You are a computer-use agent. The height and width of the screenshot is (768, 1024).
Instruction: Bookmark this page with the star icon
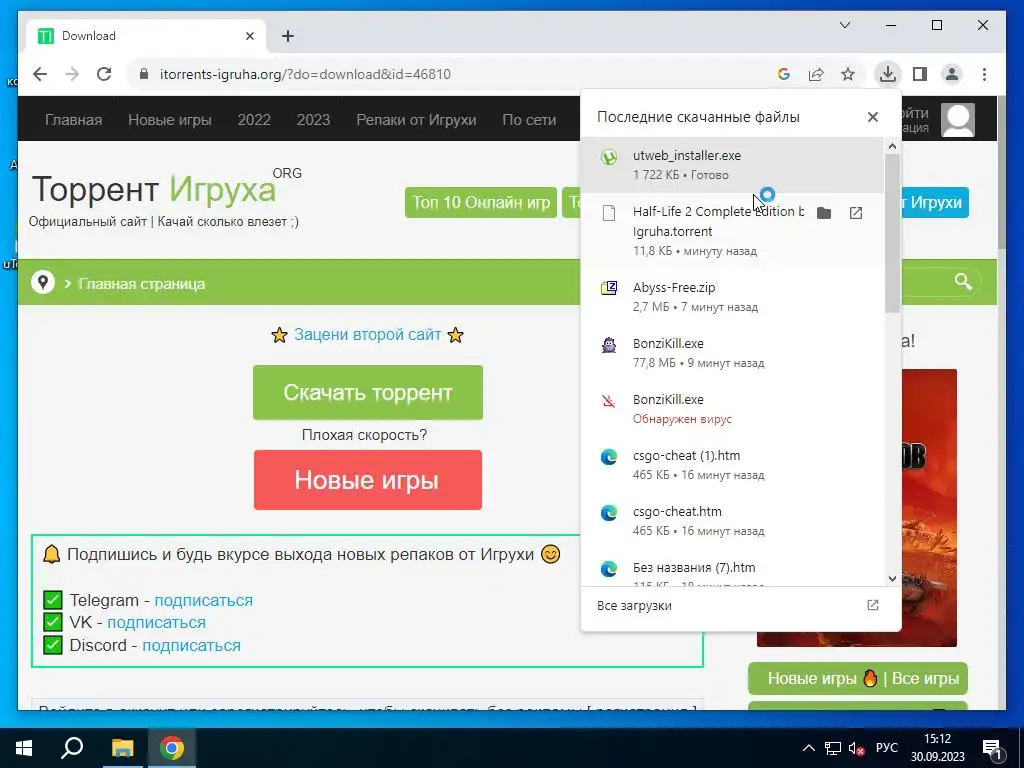(848, 74)
